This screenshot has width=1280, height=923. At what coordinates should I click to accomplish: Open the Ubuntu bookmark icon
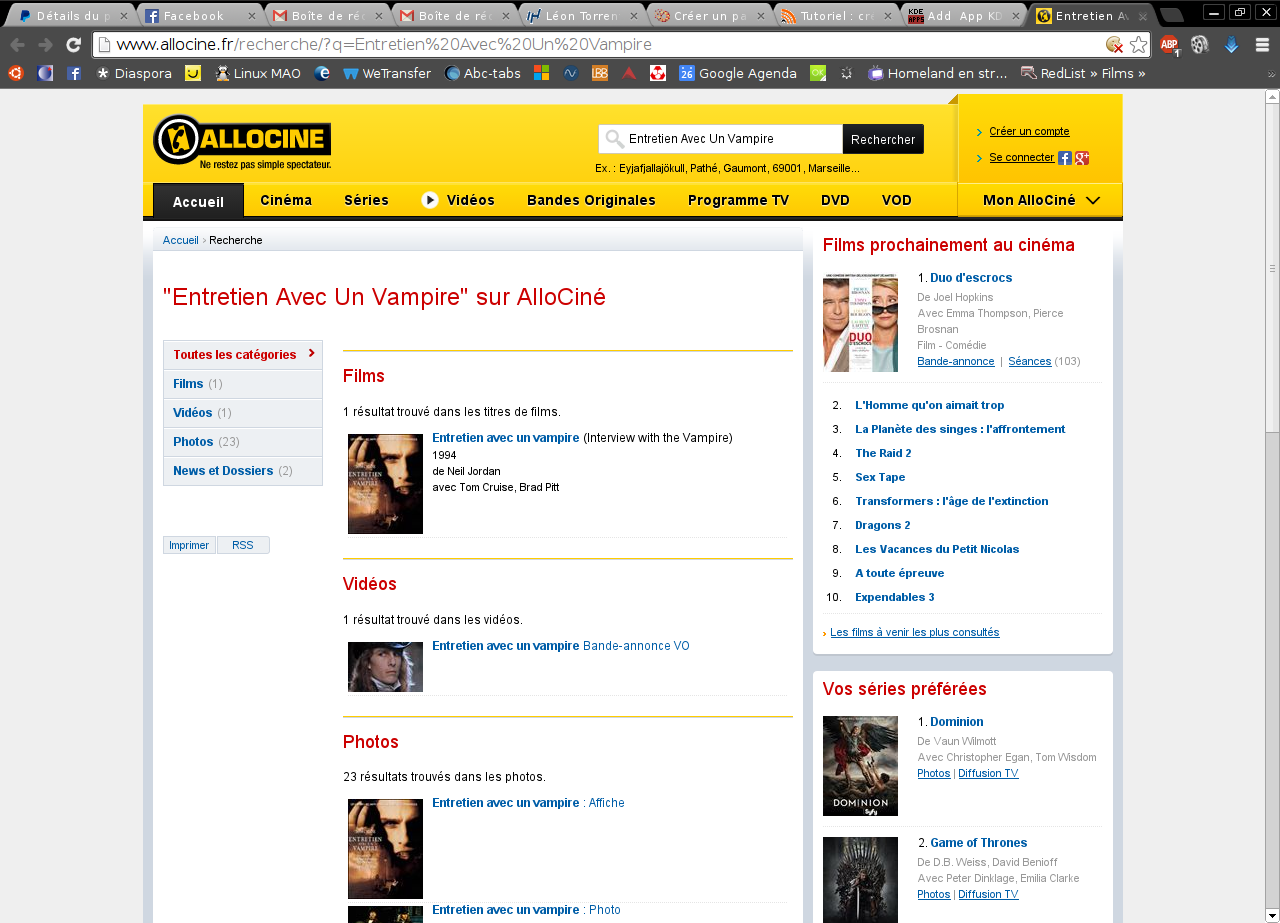point(15,73)
